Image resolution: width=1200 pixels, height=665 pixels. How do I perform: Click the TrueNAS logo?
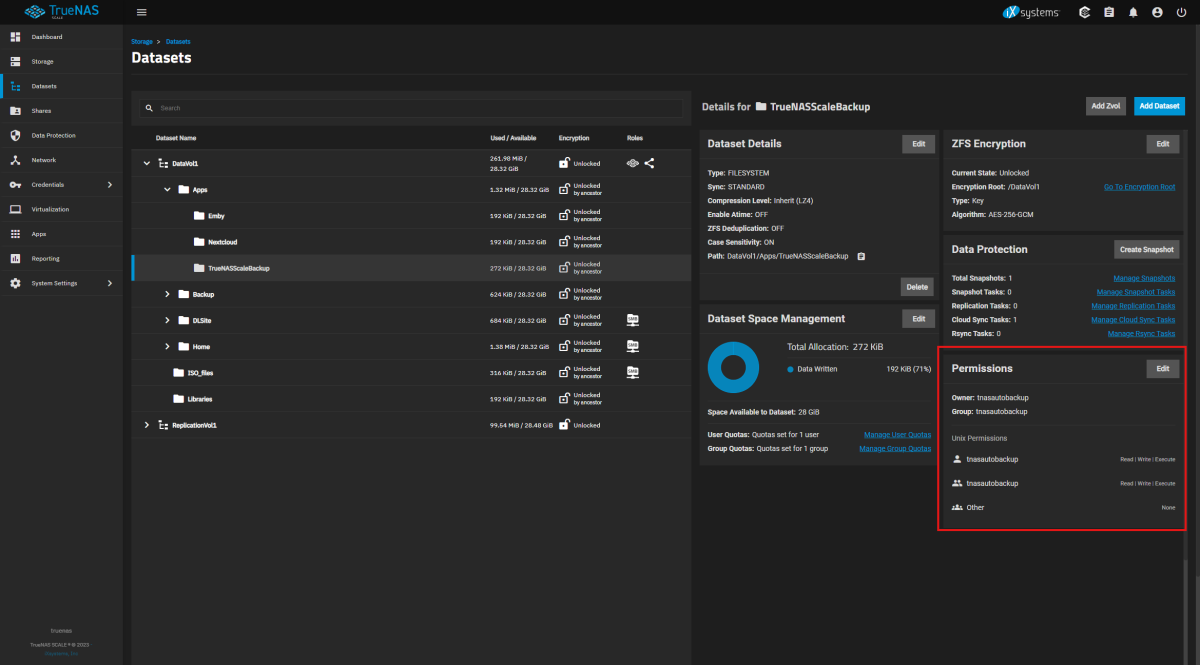tap(62, 12)
